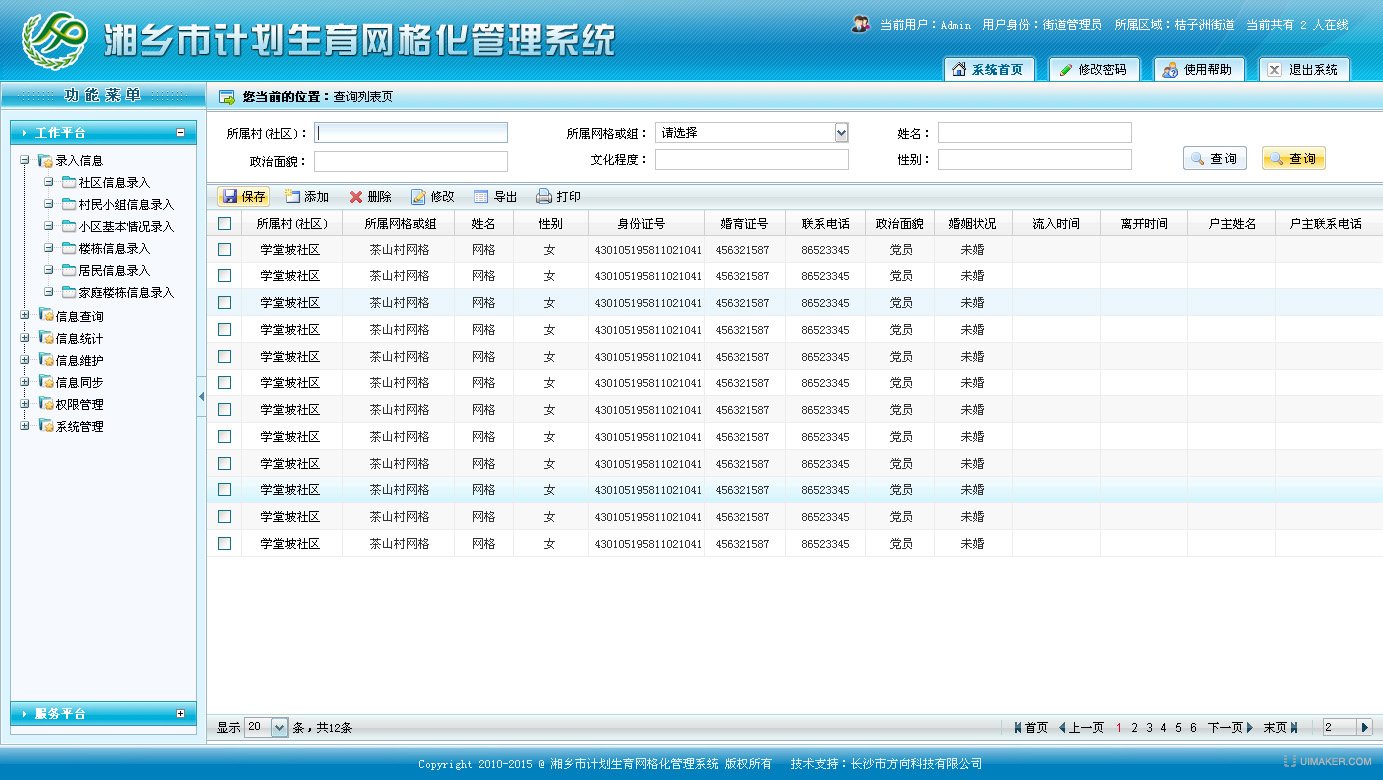Image resolution: width=1383 pixels, height=780 pixels.
Task: Collapse the left sidebar with splitter arrow
Action: 201,397
